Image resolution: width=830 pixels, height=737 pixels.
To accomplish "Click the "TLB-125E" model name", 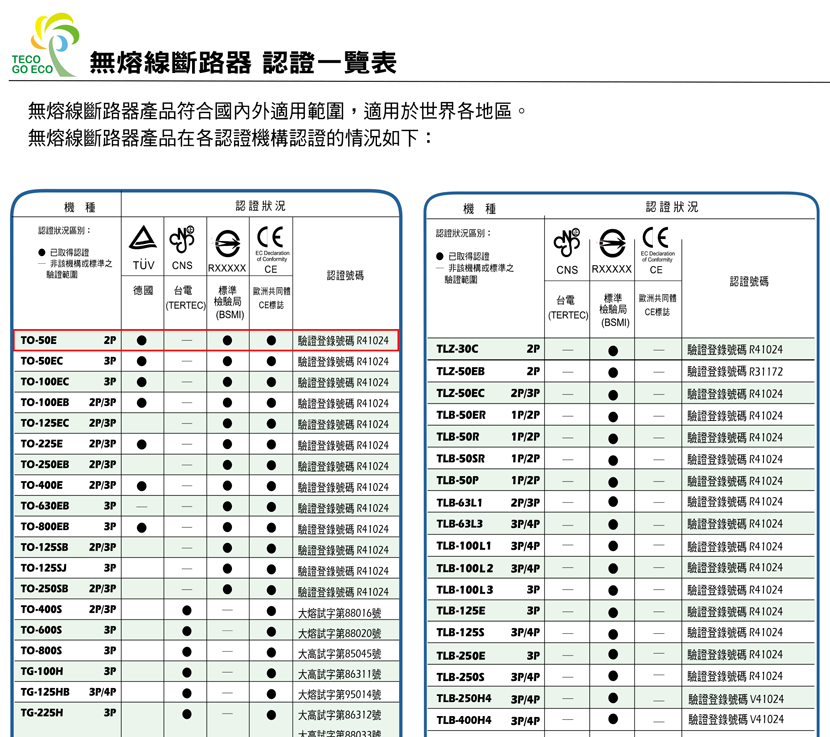I will pyautogui.click(x=461, y=611).
